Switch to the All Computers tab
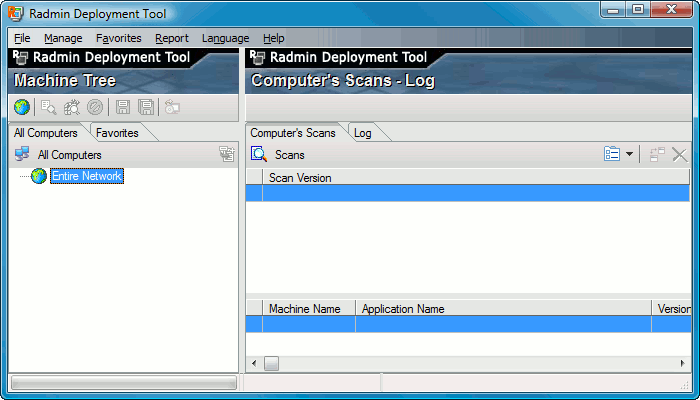 point(46,133)
